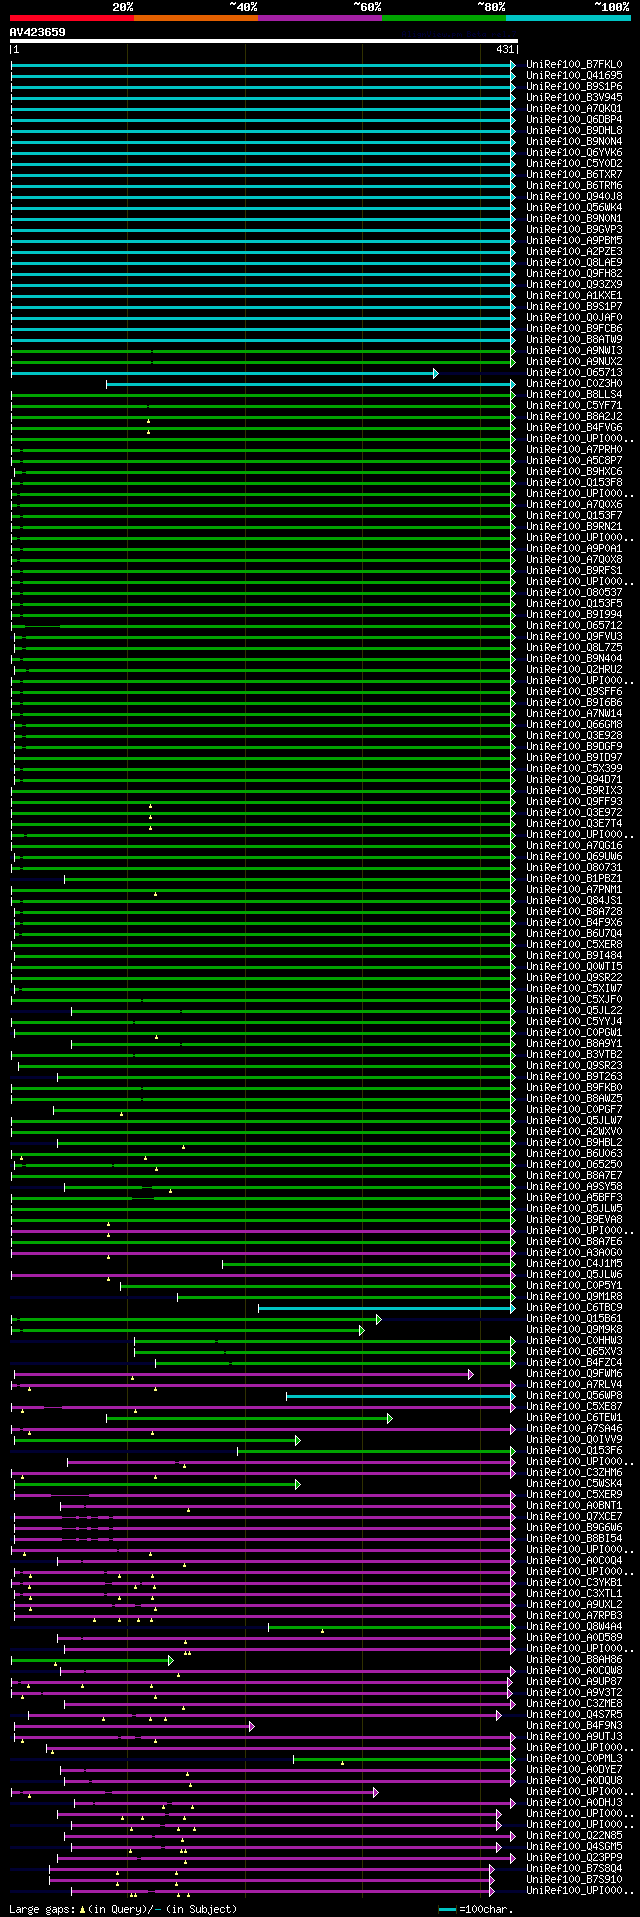
Task: Click the cyan alignment bar for Q56WP8
Action: (399, 1396)
